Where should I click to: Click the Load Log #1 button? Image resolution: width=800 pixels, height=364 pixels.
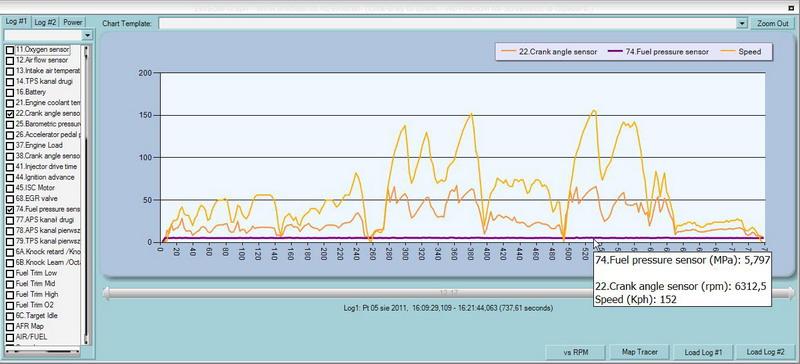(x=702, y=352)
